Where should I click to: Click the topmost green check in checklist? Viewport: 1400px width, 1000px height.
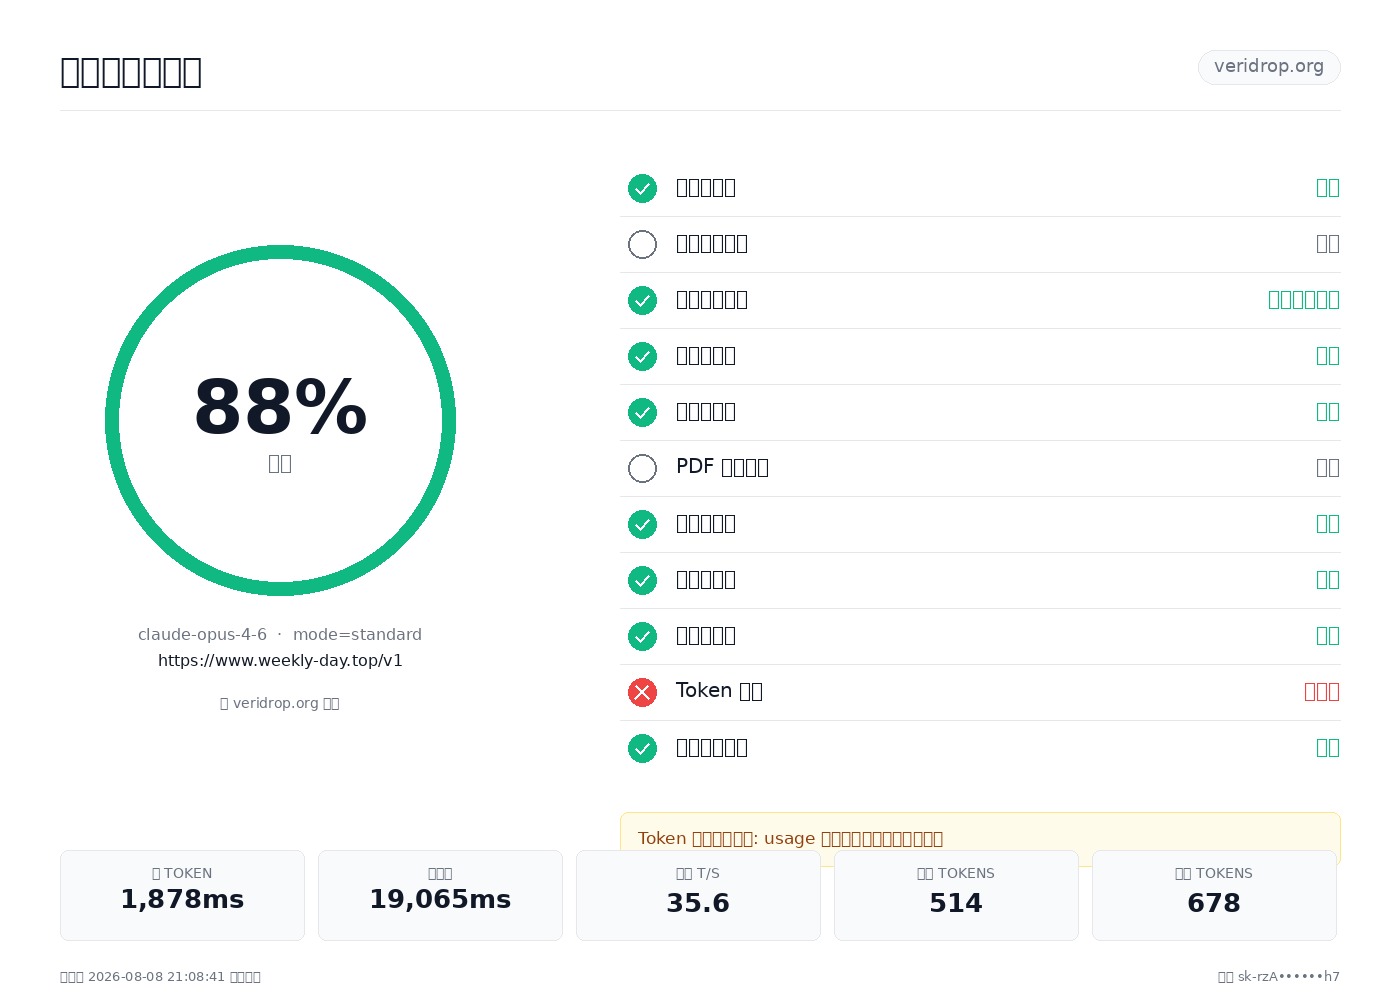coord(642,188)
